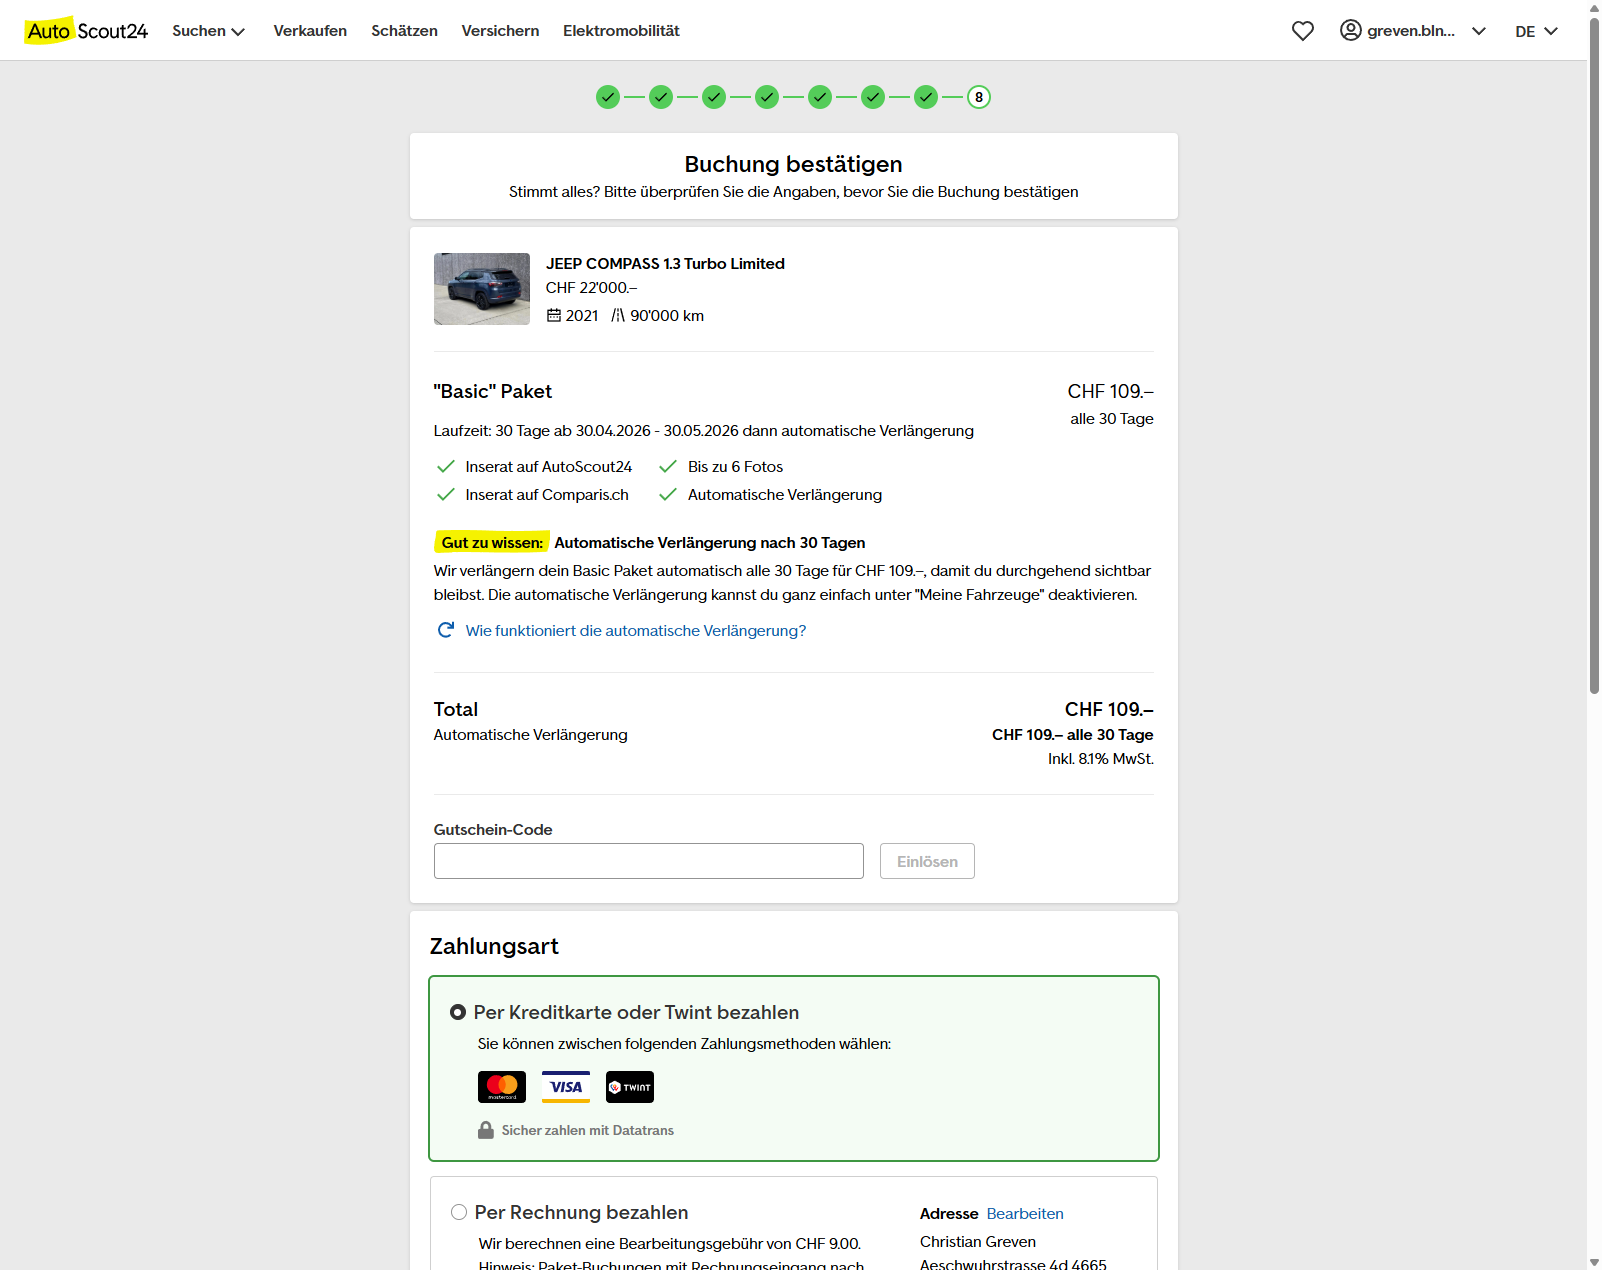The image size is (1602, 1270).
Task: Go to completed step two circle
Action: (661, 97)
